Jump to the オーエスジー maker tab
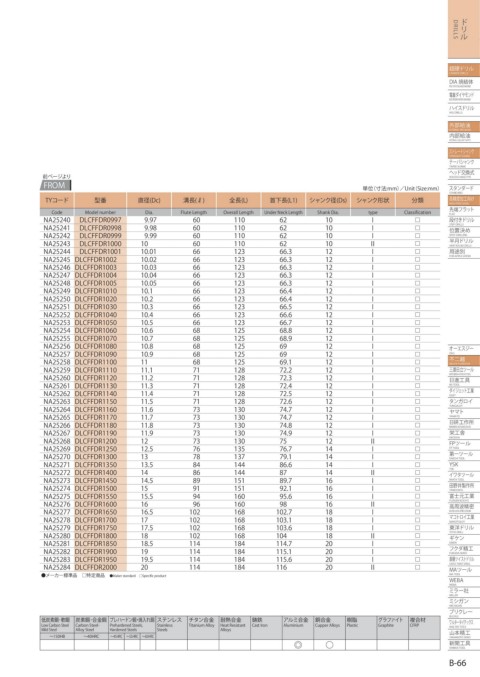 pyautogui.click(x=464, y=349)
